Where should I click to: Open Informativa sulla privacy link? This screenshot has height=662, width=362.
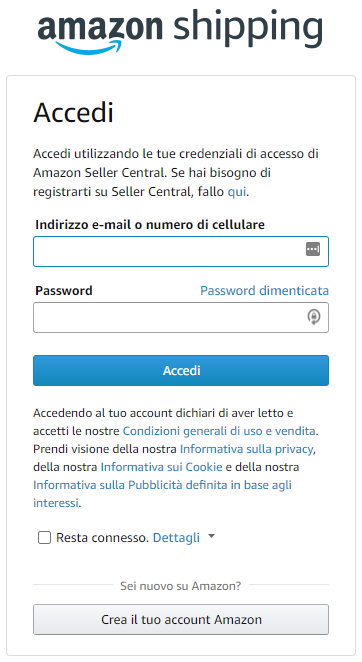247,449
